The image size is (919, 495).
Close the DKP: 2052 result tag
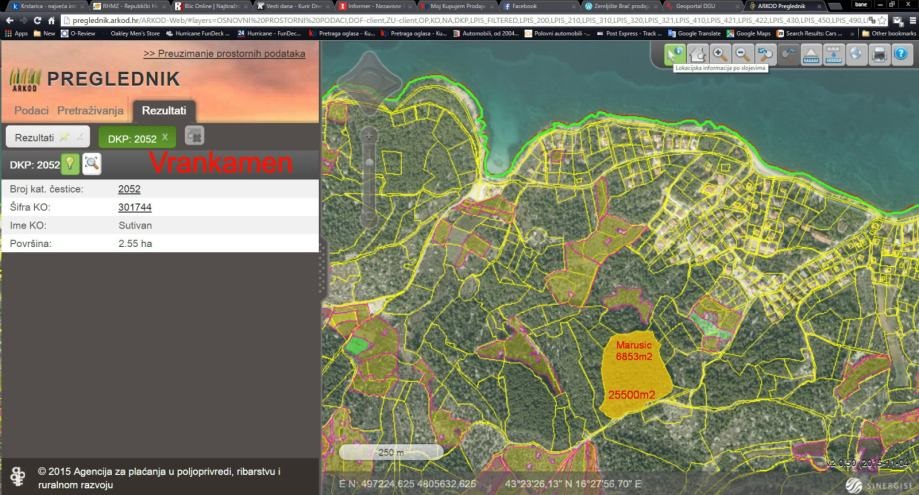pyautogui.click(x=165, y=136)
